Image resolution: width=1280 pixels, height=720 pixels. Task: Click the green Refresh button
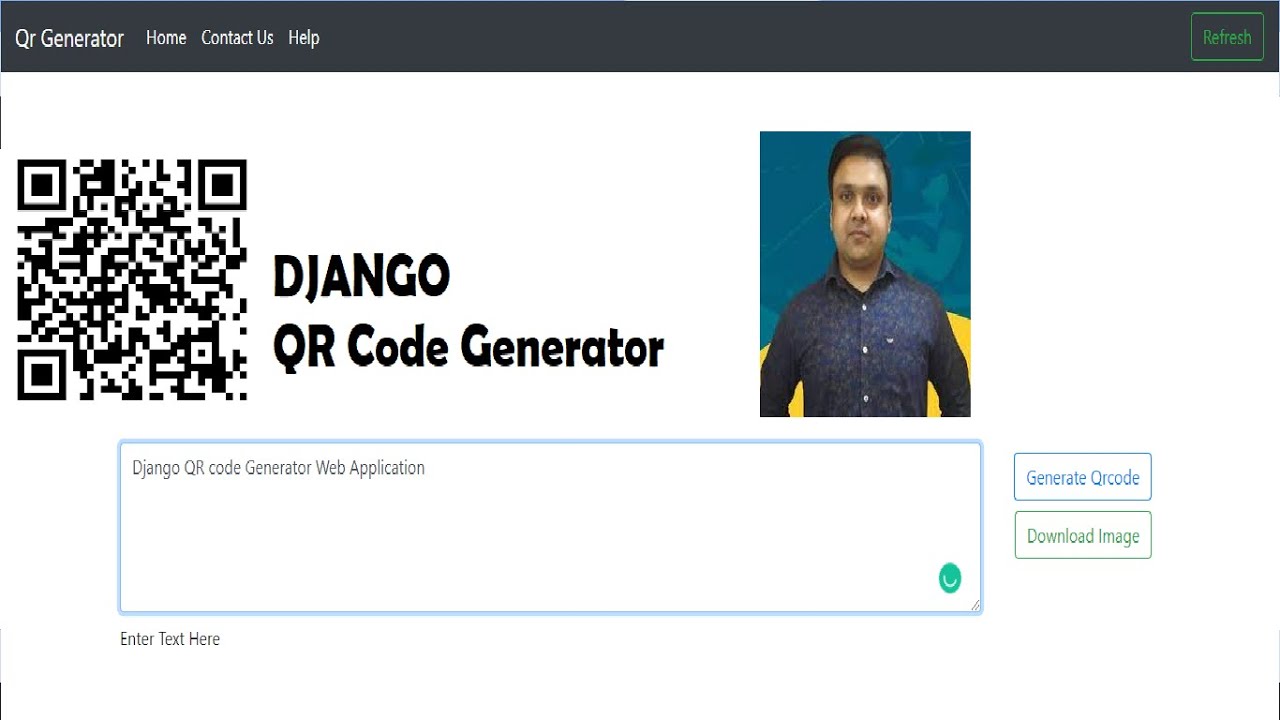1227,37
